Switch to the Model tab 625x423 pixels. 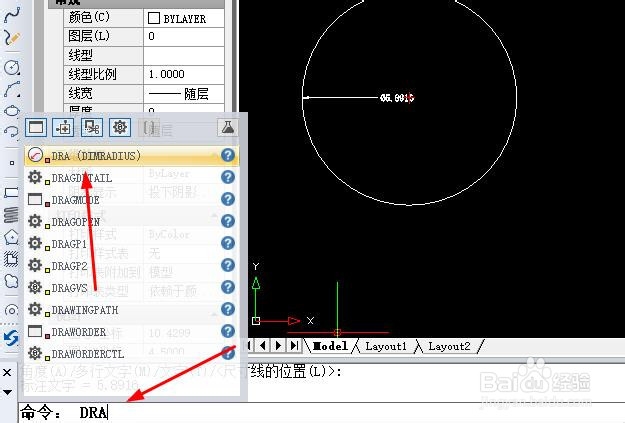coord(330,346)
